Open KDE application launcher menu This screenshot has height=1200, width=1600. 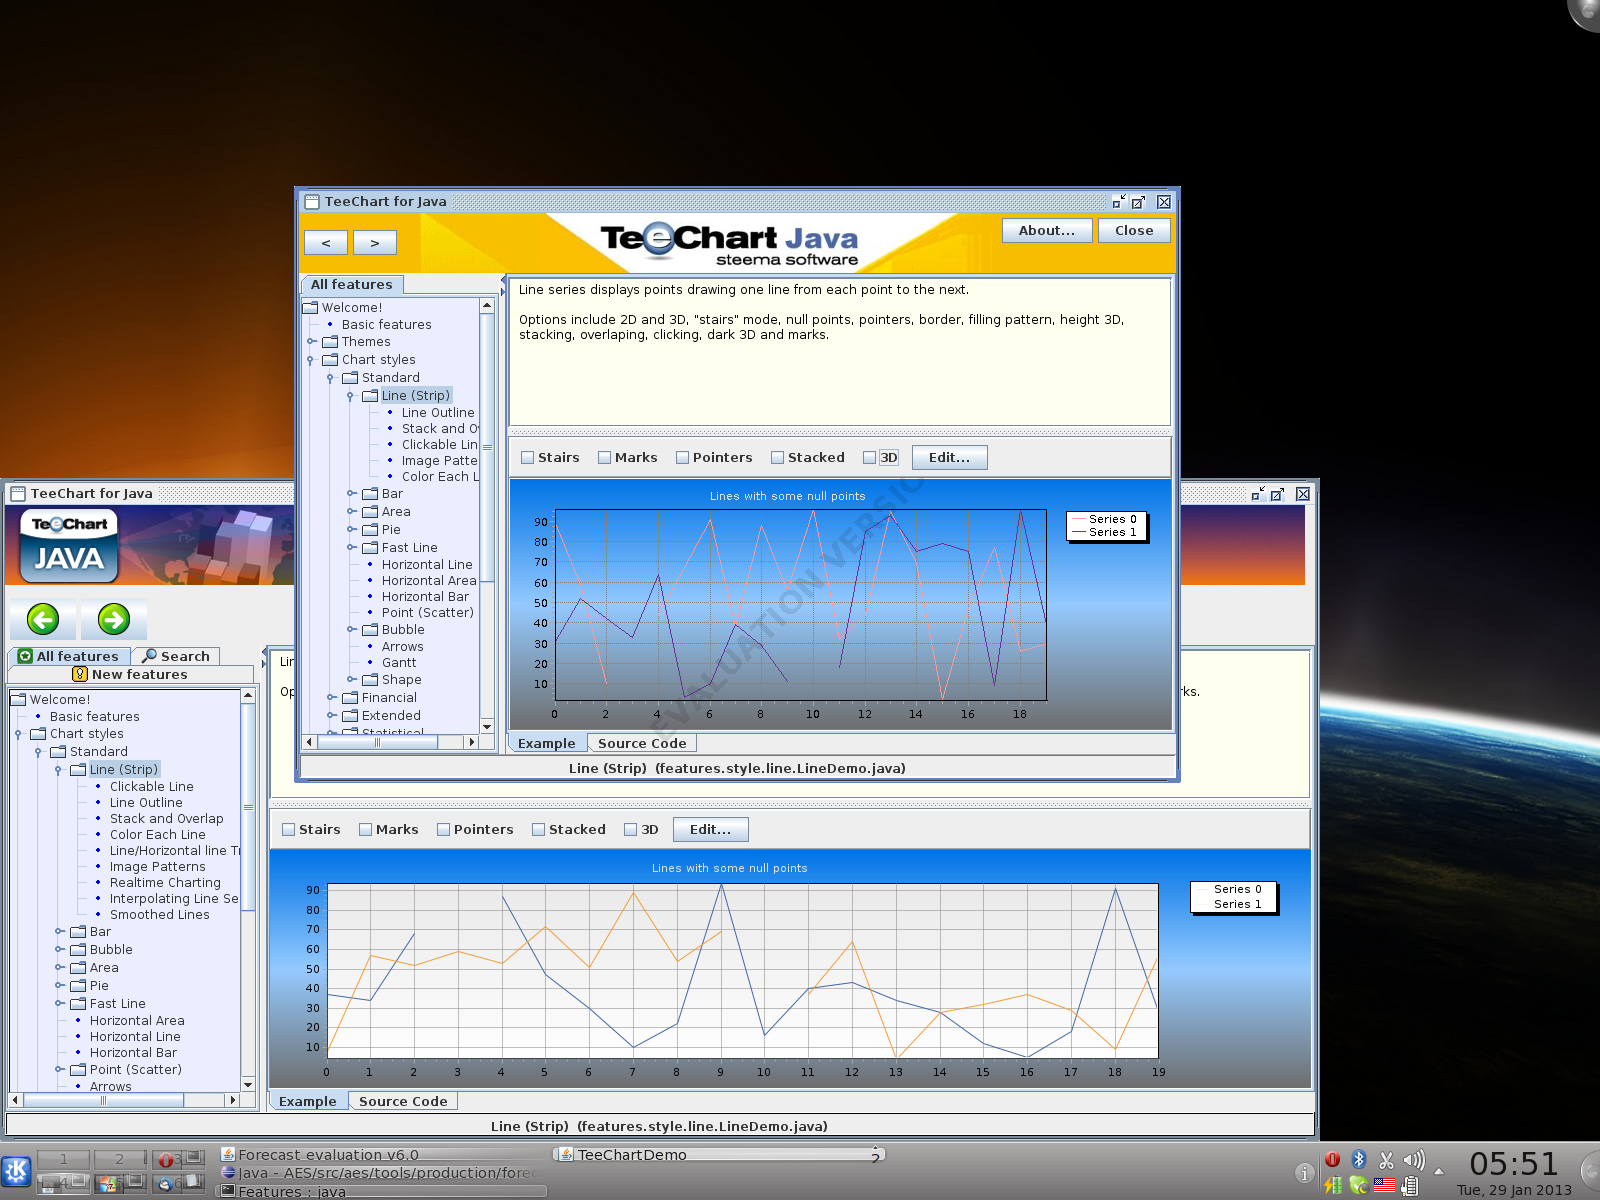[16, 1171]
